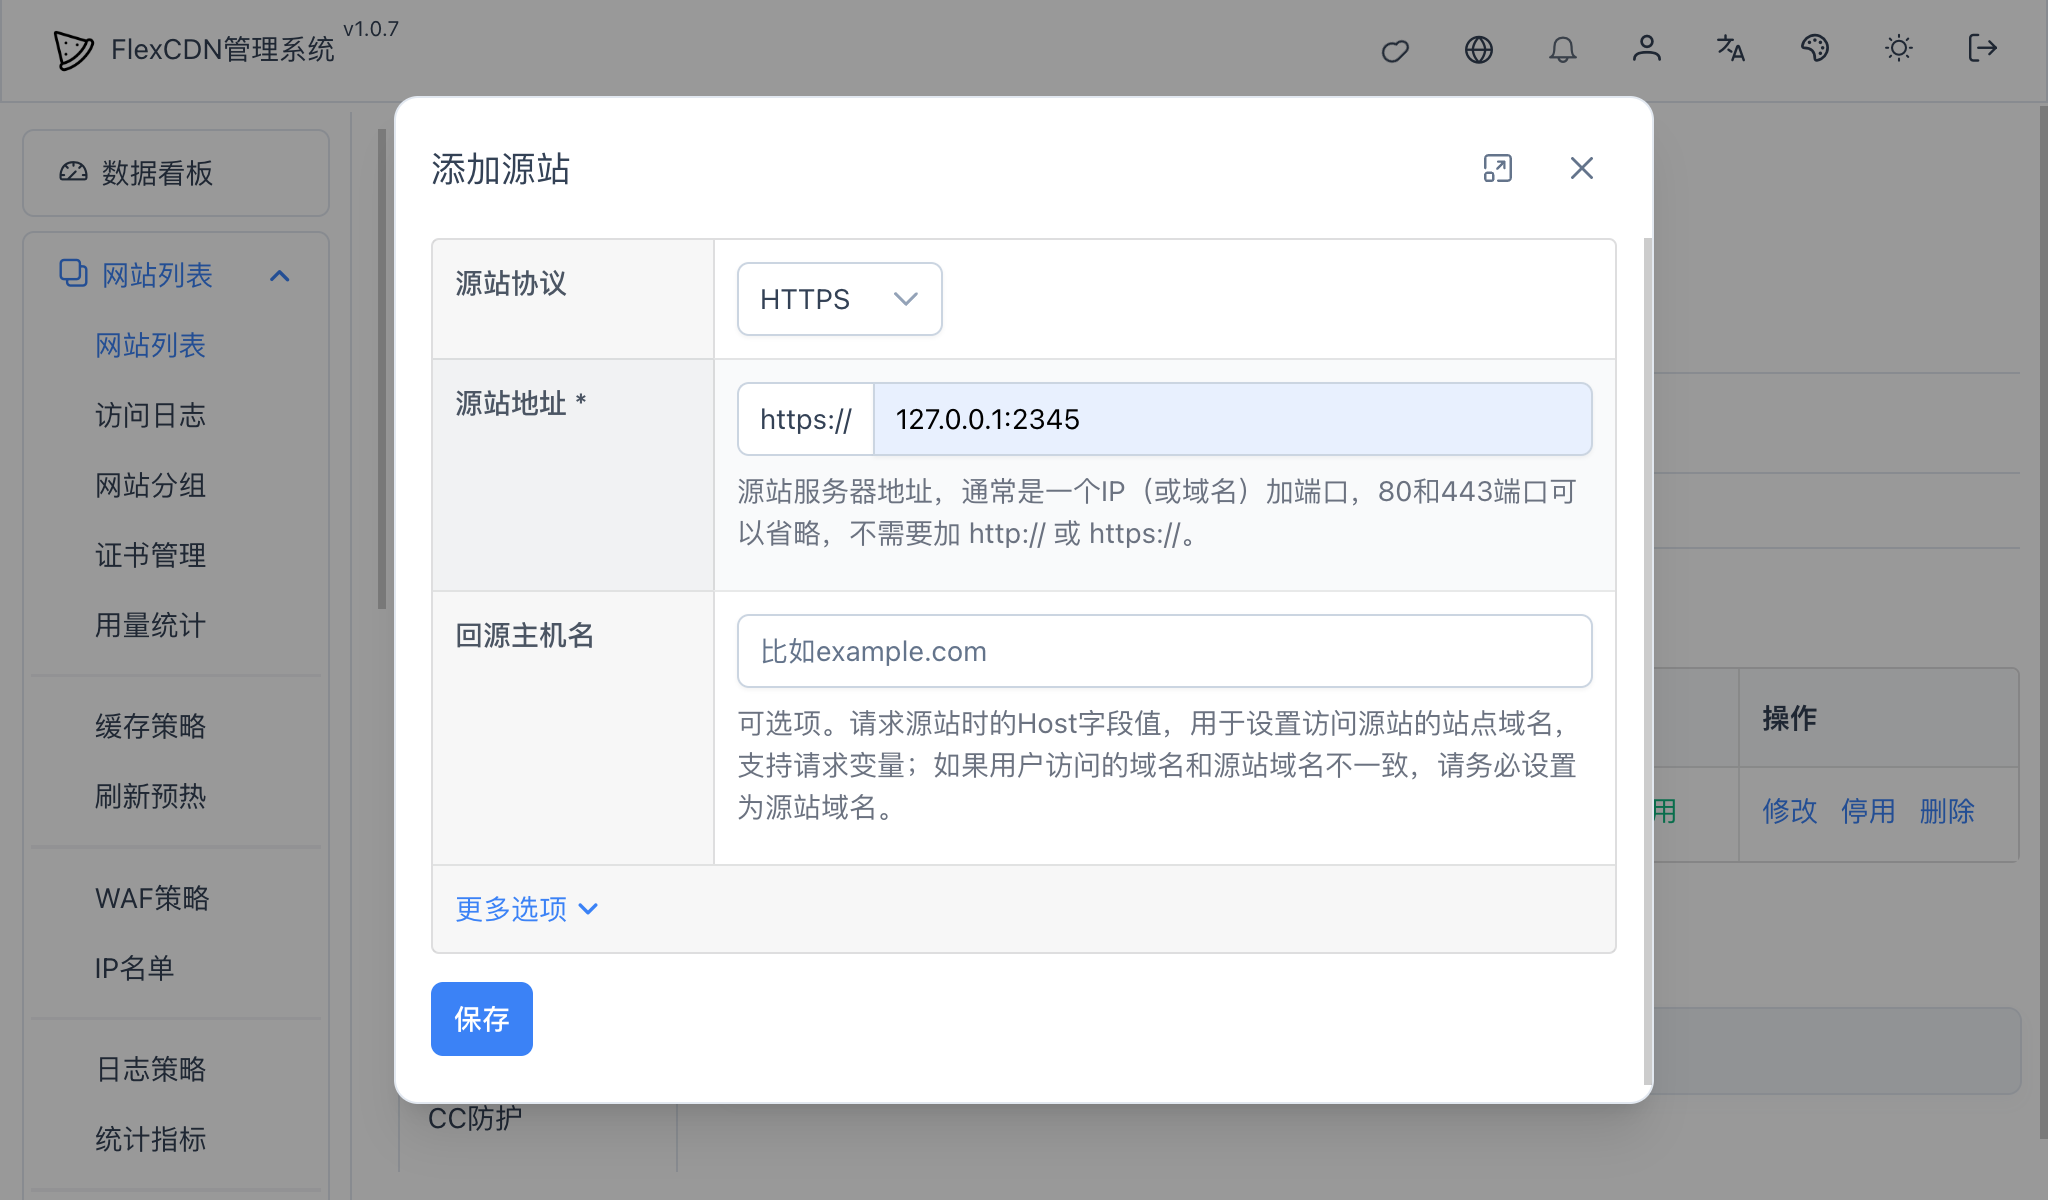Click the 删除 delete link
This screenshot has width=2048, height=1200.
pos(1946,812)
